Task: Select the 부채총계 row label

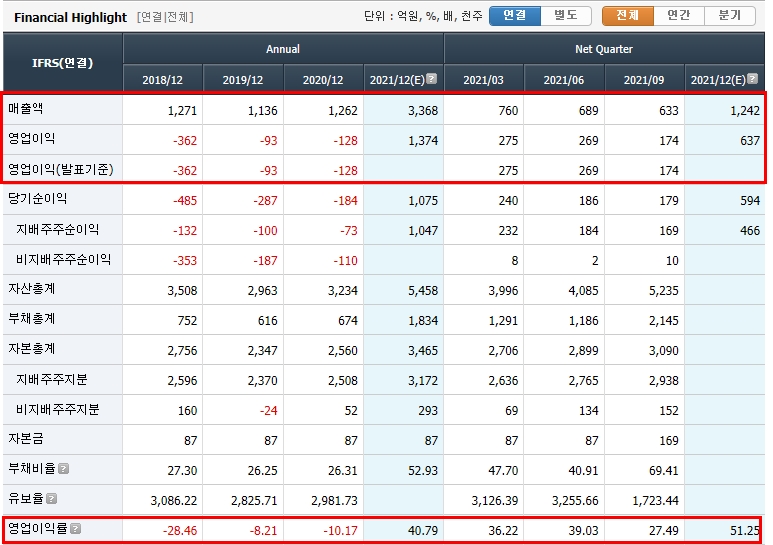Action: [x=32, y=319]
